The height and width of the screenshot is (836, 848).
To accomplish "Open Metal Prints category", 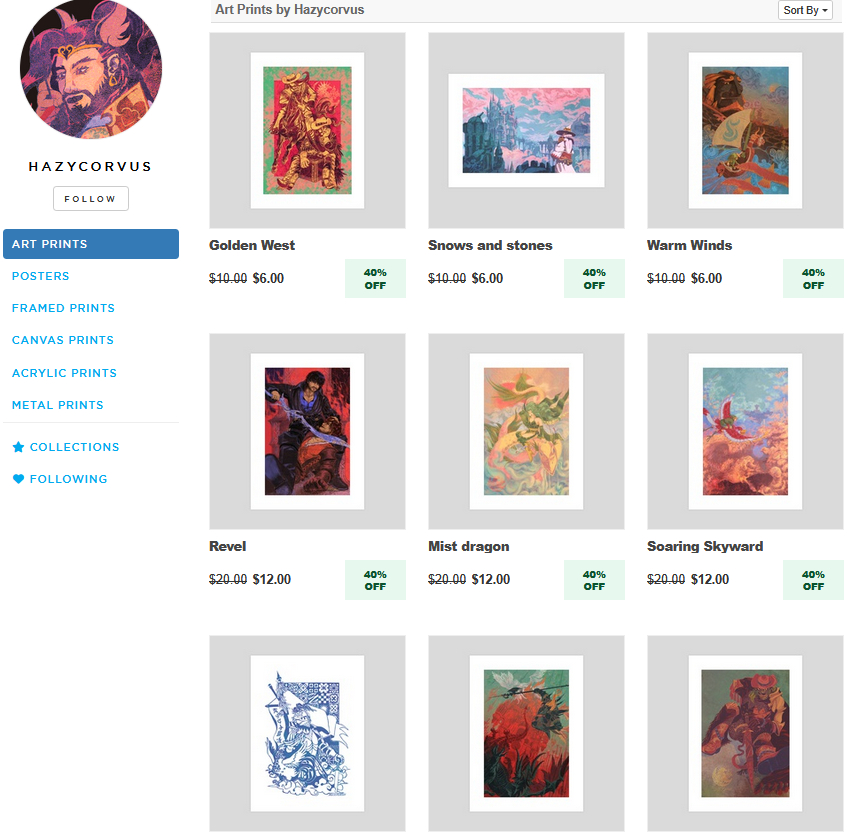I will tap(57, 405).
